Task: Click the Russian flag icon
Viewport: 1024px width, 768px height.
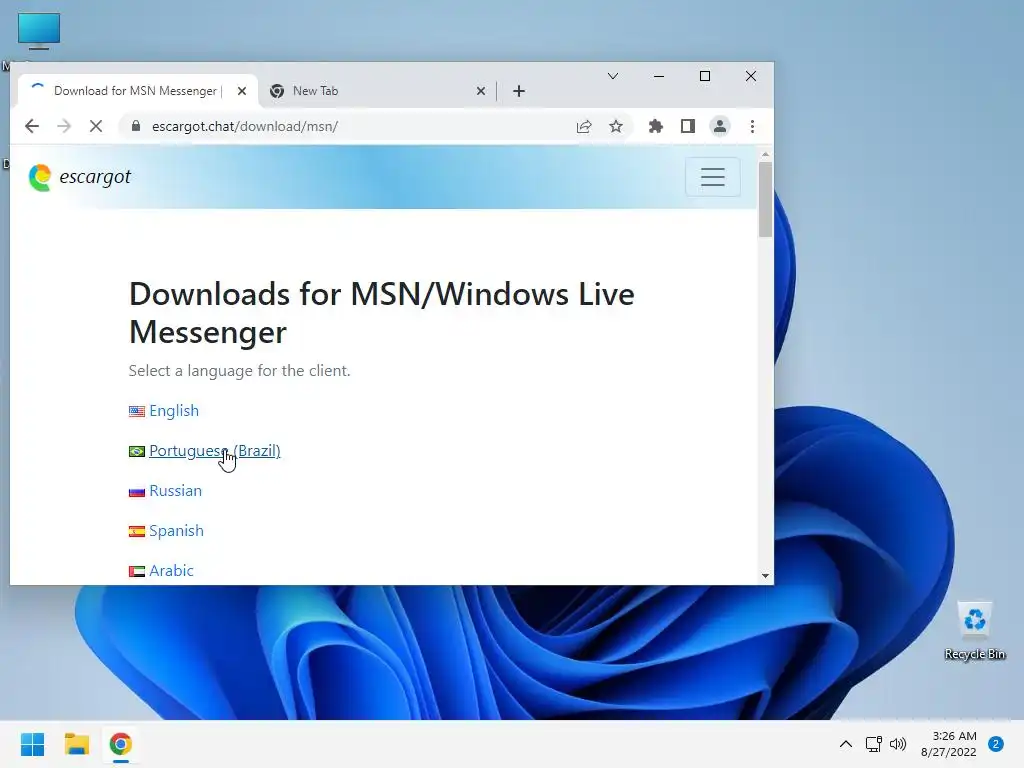Action: [136, 491]
